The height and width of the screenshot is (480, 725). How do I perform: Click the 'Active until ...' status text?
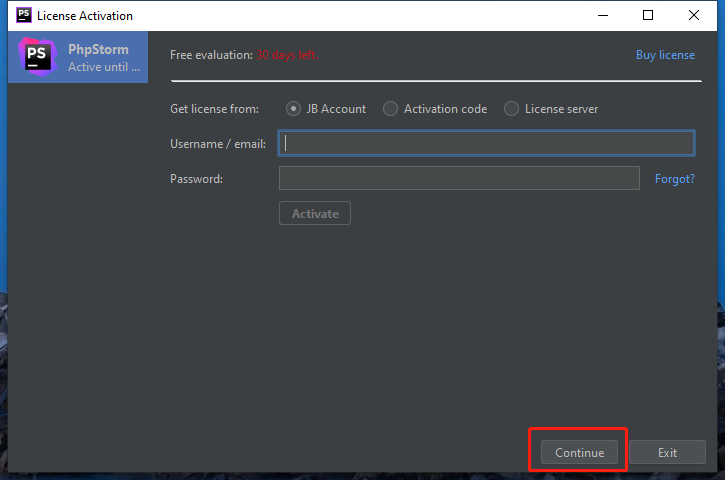104,67
